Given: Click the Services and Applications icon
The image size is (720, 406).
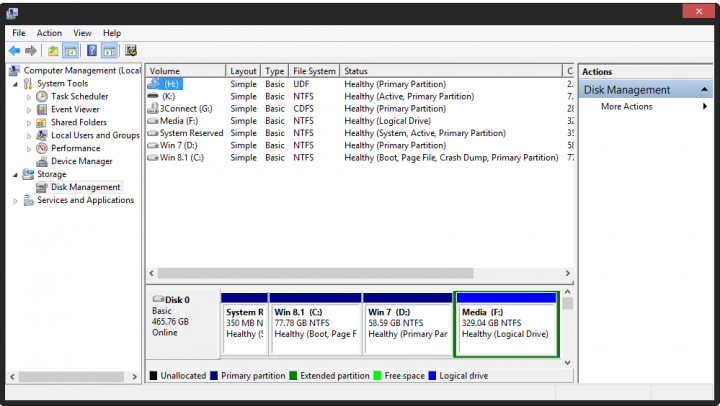Looking at the screenshot, I should coord(28,200).
